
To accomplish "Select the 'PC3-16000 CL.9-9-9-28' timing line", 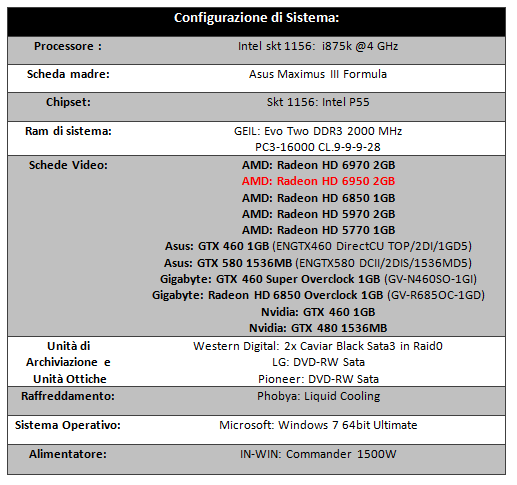I will click(318, 147).
